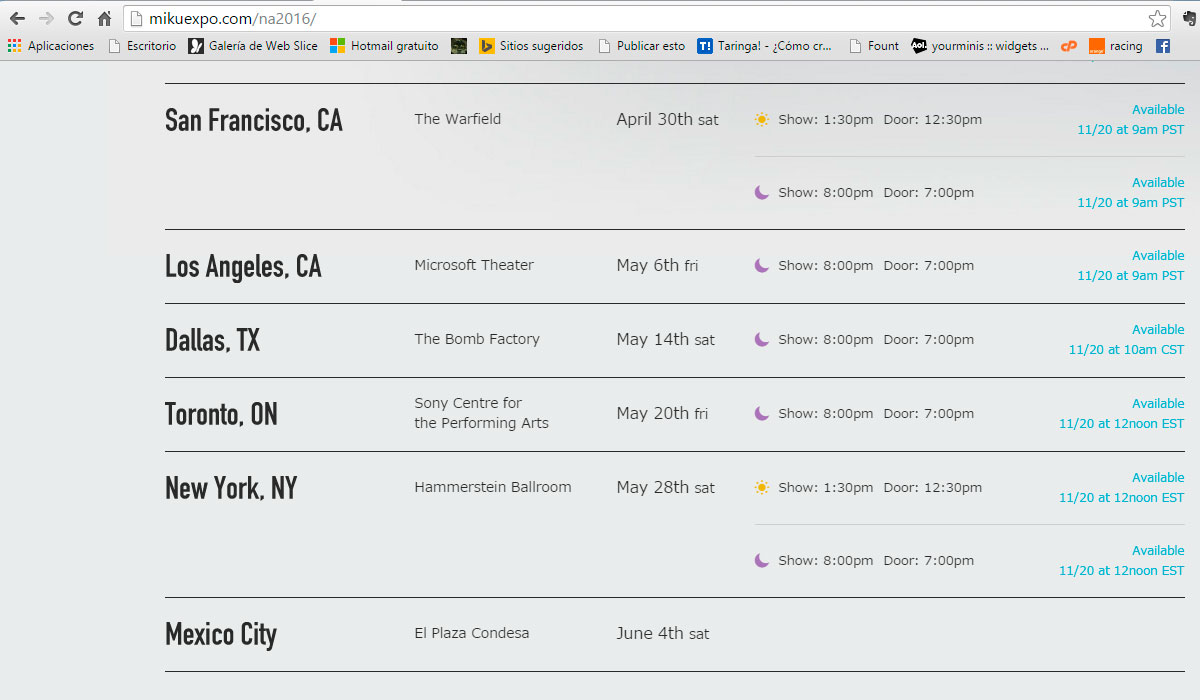Open the Facebook bookmark icon

point(1163,46)
